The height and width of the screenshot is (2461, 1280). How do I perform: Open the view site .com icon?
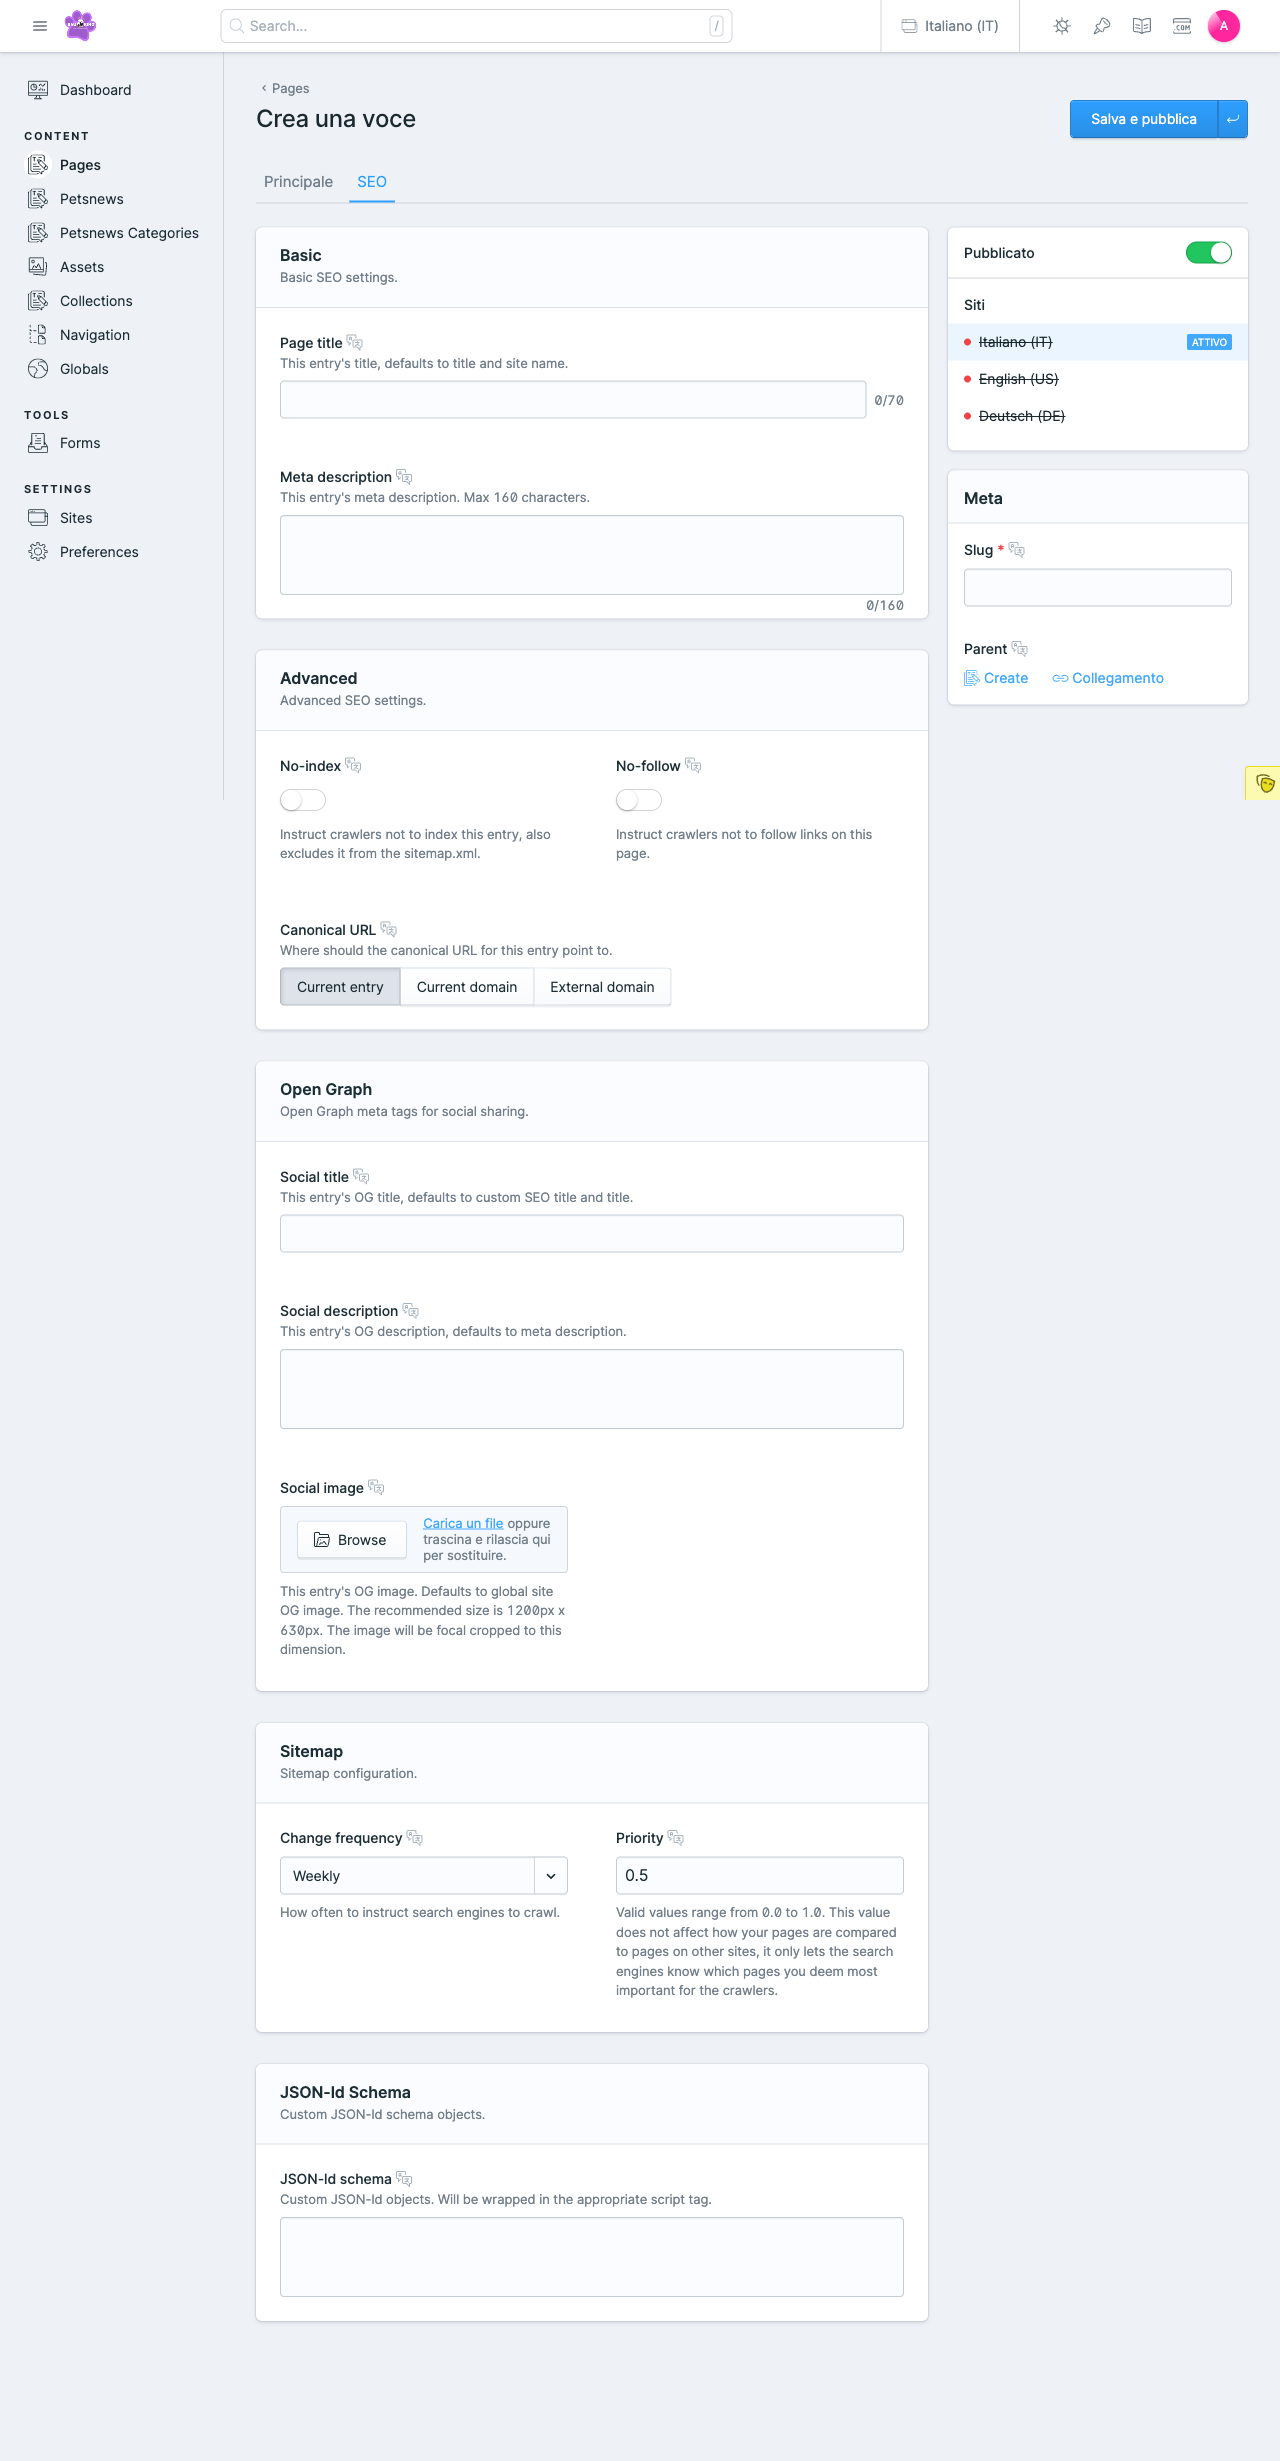pyautogui.click(x=1182, y=26)
